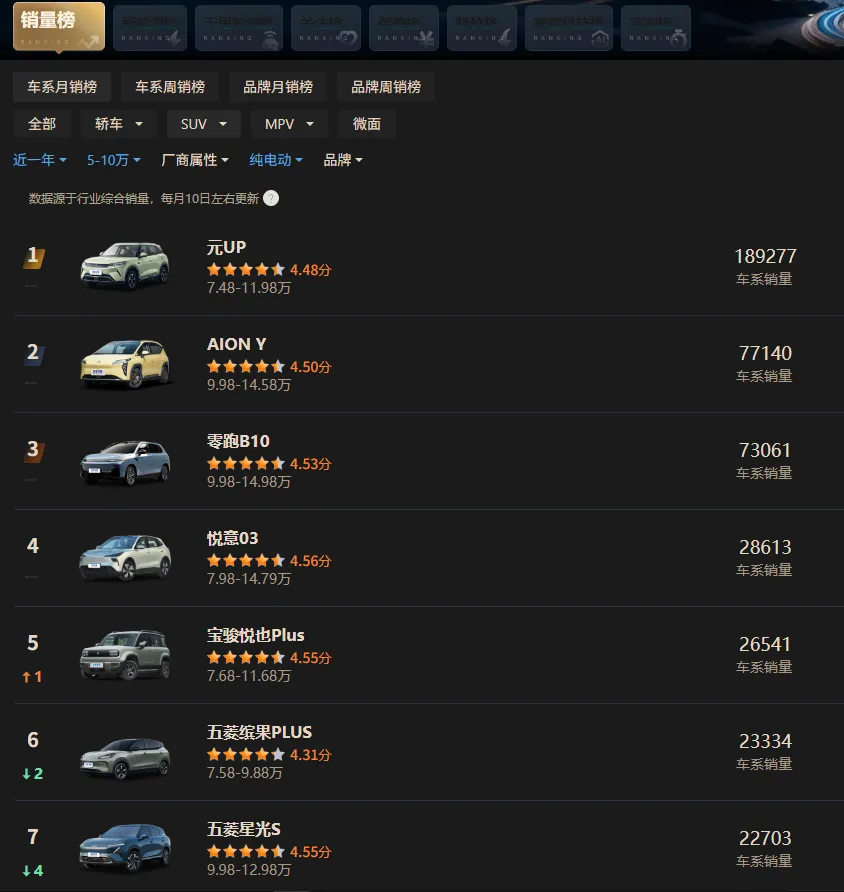Viewport: 844px width, 892px height.
Task: Select the 销量榜 ranking tab
Action: click(x=59, y=27)
